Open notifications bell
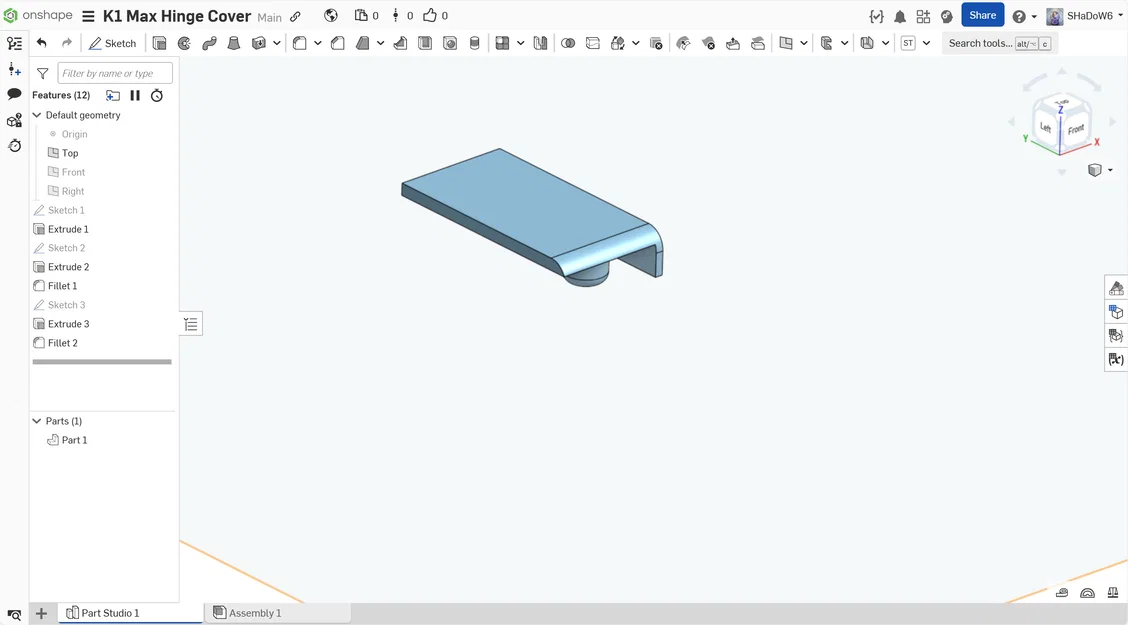This screenshot has width=1128, height=625. tap(900, 16)
